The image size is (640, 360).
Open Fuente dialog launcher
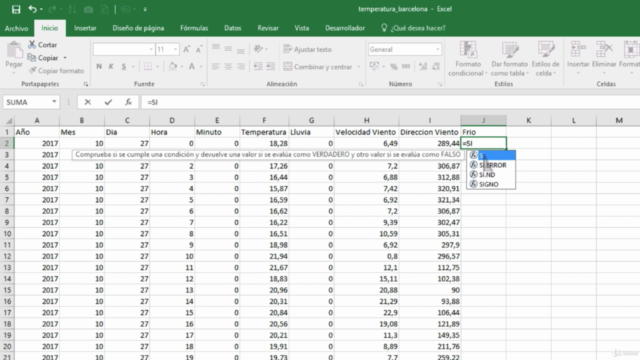202,84
